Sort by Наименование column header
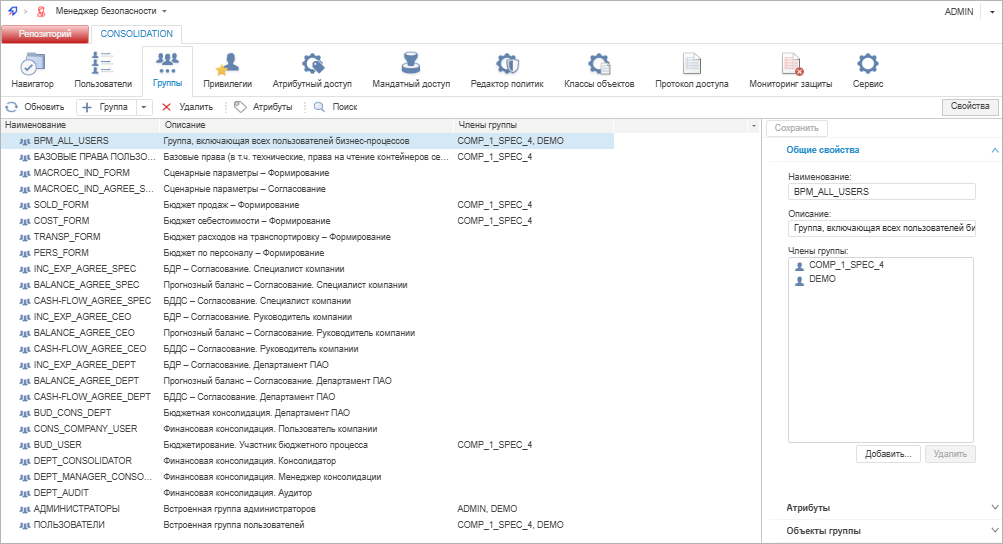 click(80, 125)
